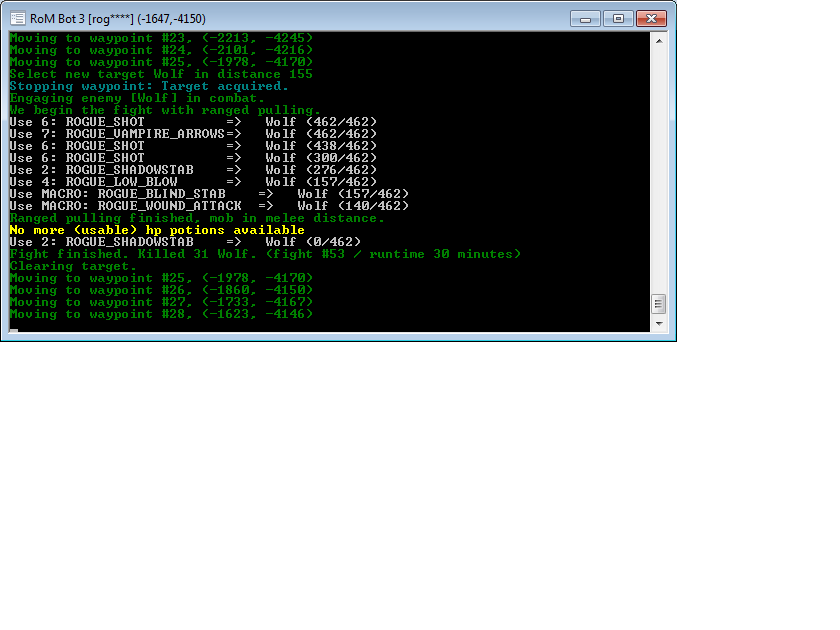Minimize the RoM Bot window

pos(587,18)
